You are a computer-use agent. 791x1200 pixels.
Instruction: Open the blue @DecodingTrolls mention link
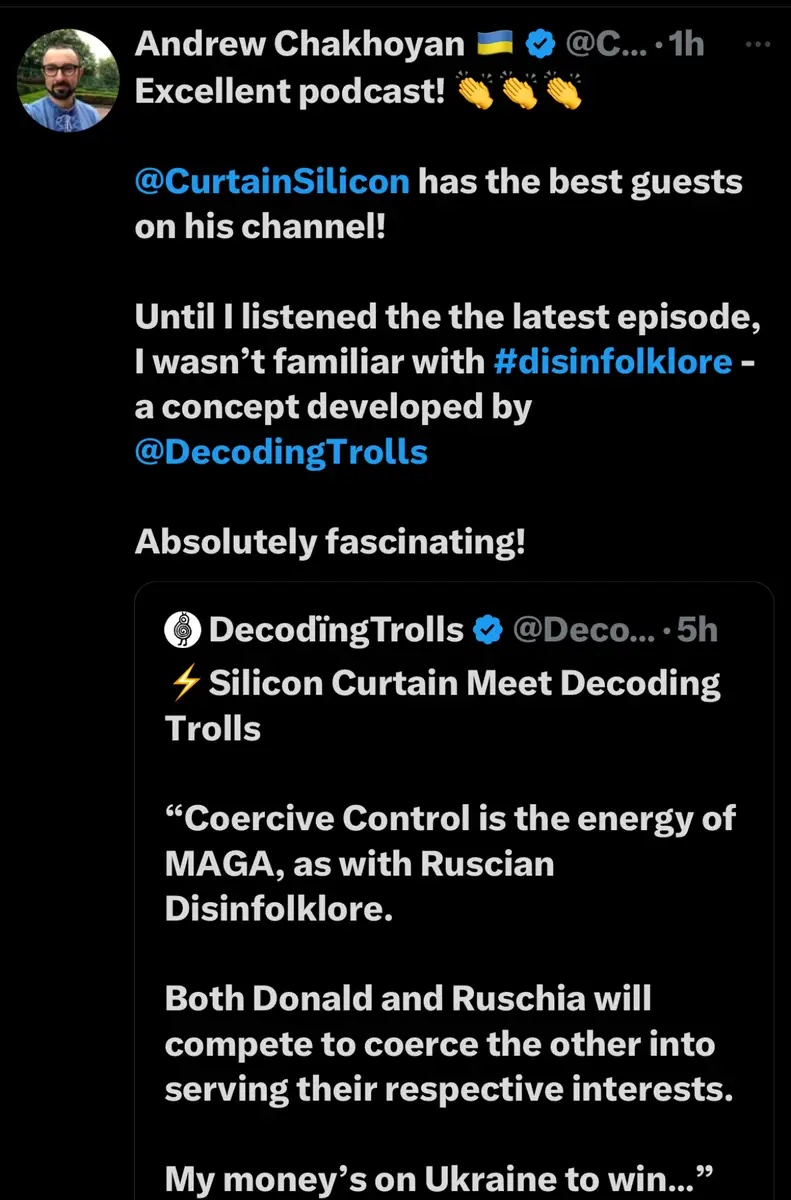(281, 452)
